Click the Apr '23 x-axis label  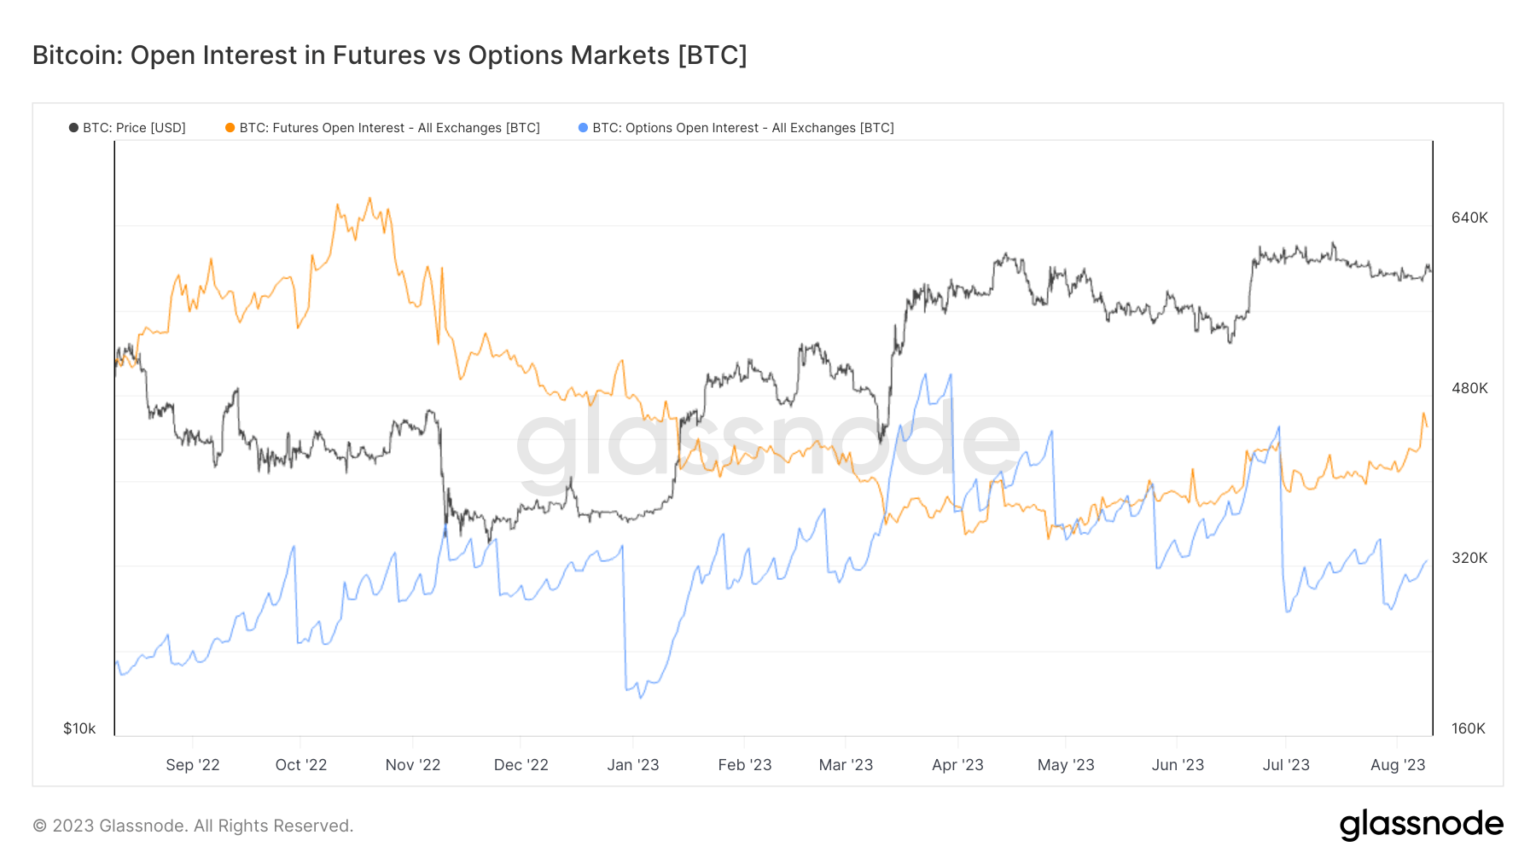tap(957, 765)
